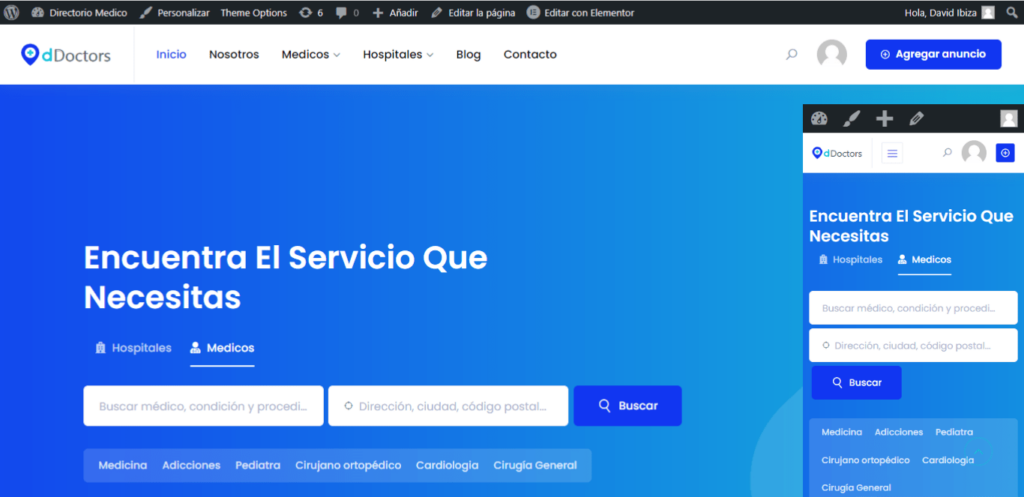Select the Medicos search tab
Viewport: 1024px width, 497px height.
click(222, 348)
